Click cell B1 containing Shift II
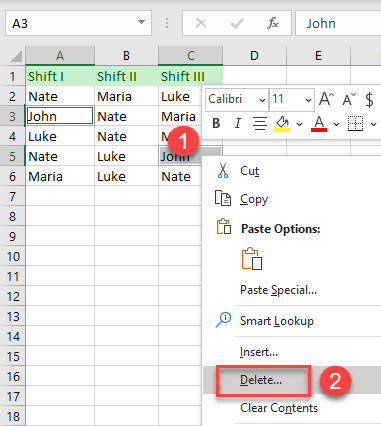Image resolution: width=381 pixels, height=426 pixels. pyautogui.click(x=126, y=76)
